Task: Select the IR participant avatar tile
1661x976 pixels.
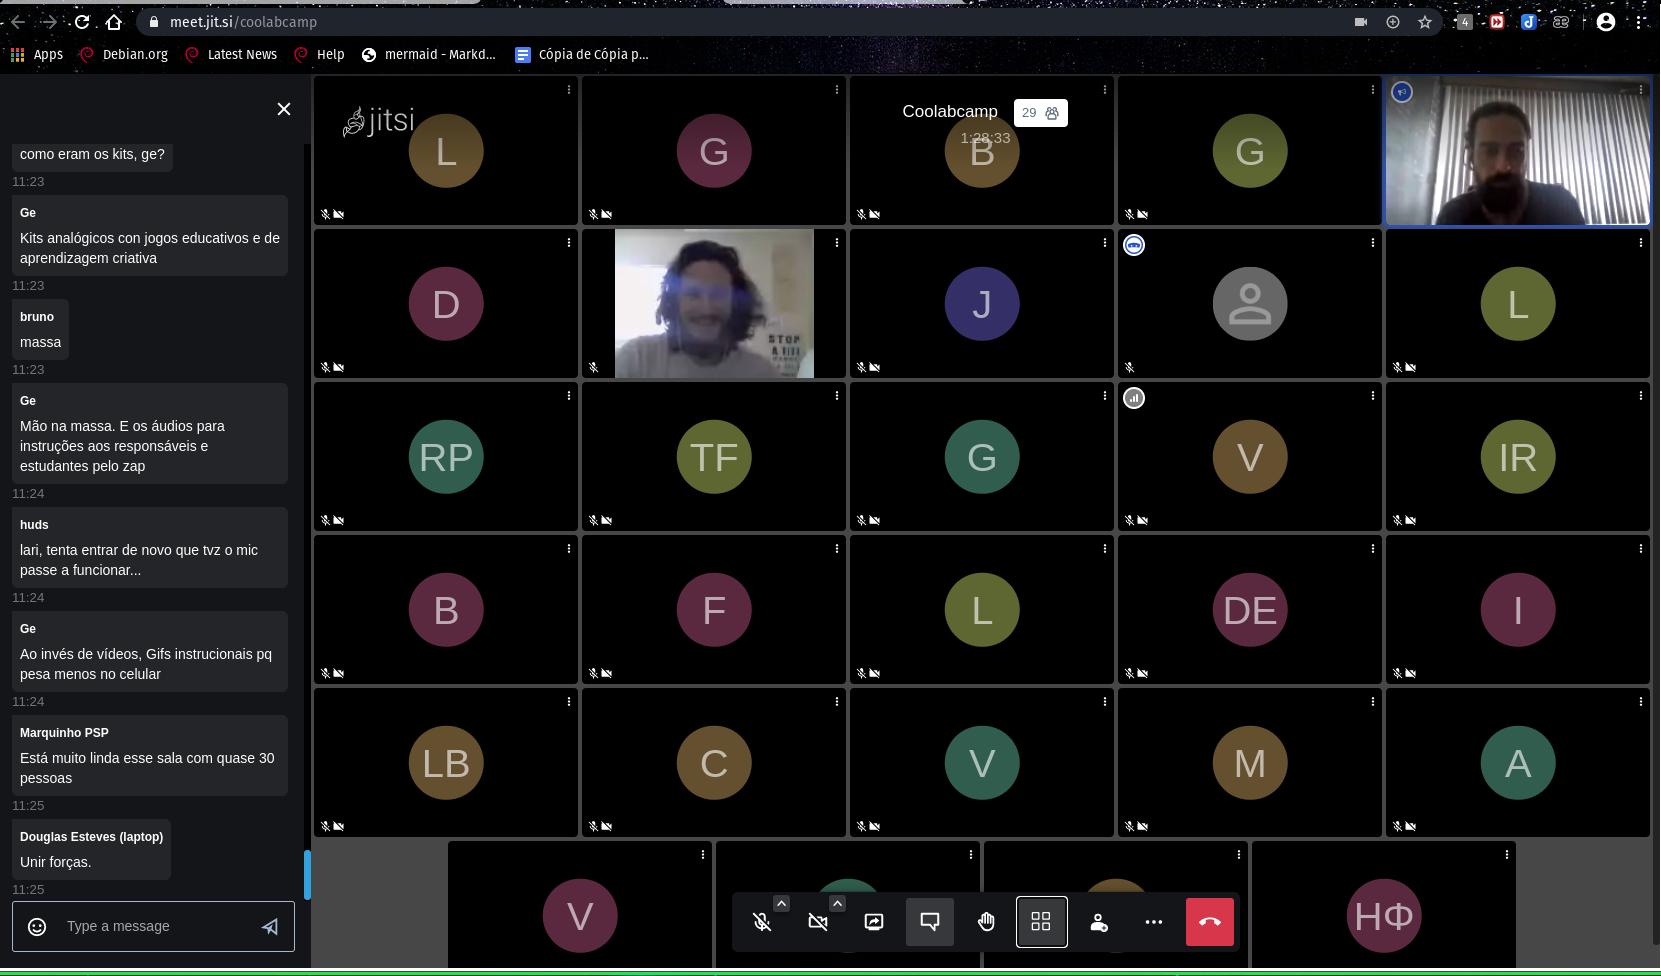Action: pos(1518,457)
